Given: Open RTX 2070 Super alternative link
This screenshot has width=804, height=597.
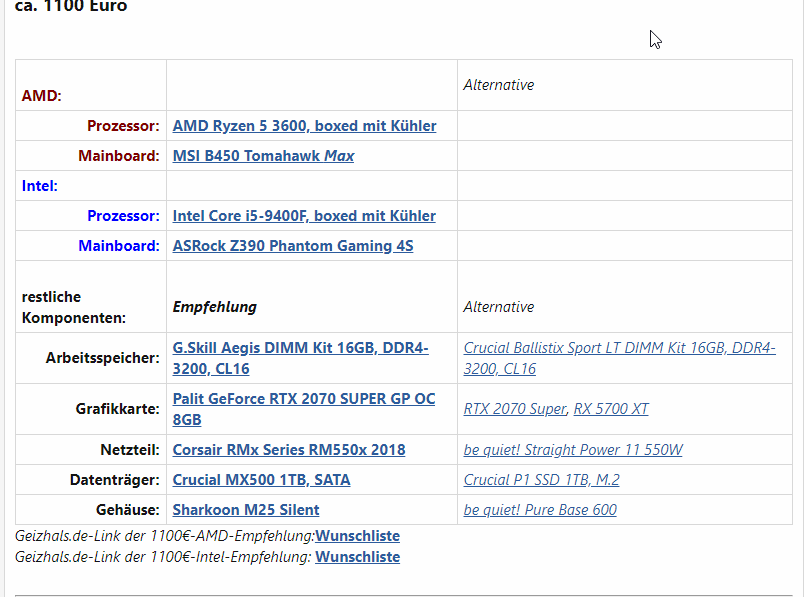Looking at the screenshot, I should 515,409.
